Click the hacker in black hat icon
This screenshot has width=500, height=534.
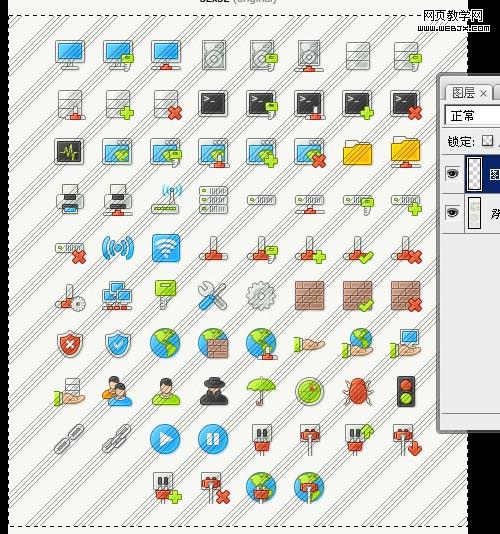(x=214, y=391)
